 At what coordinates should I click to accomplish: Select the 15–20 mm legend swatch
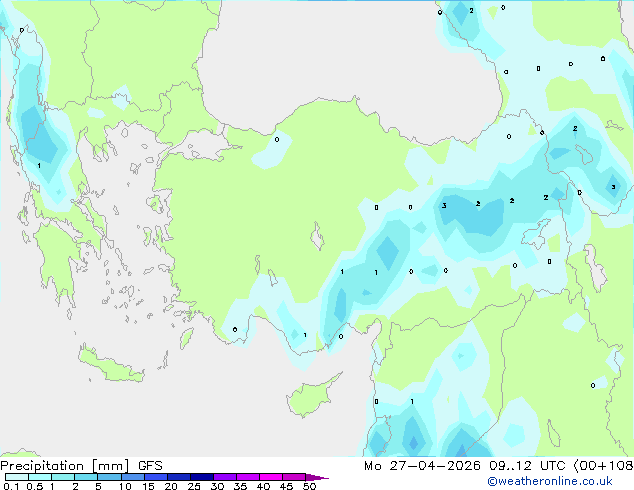156,477
